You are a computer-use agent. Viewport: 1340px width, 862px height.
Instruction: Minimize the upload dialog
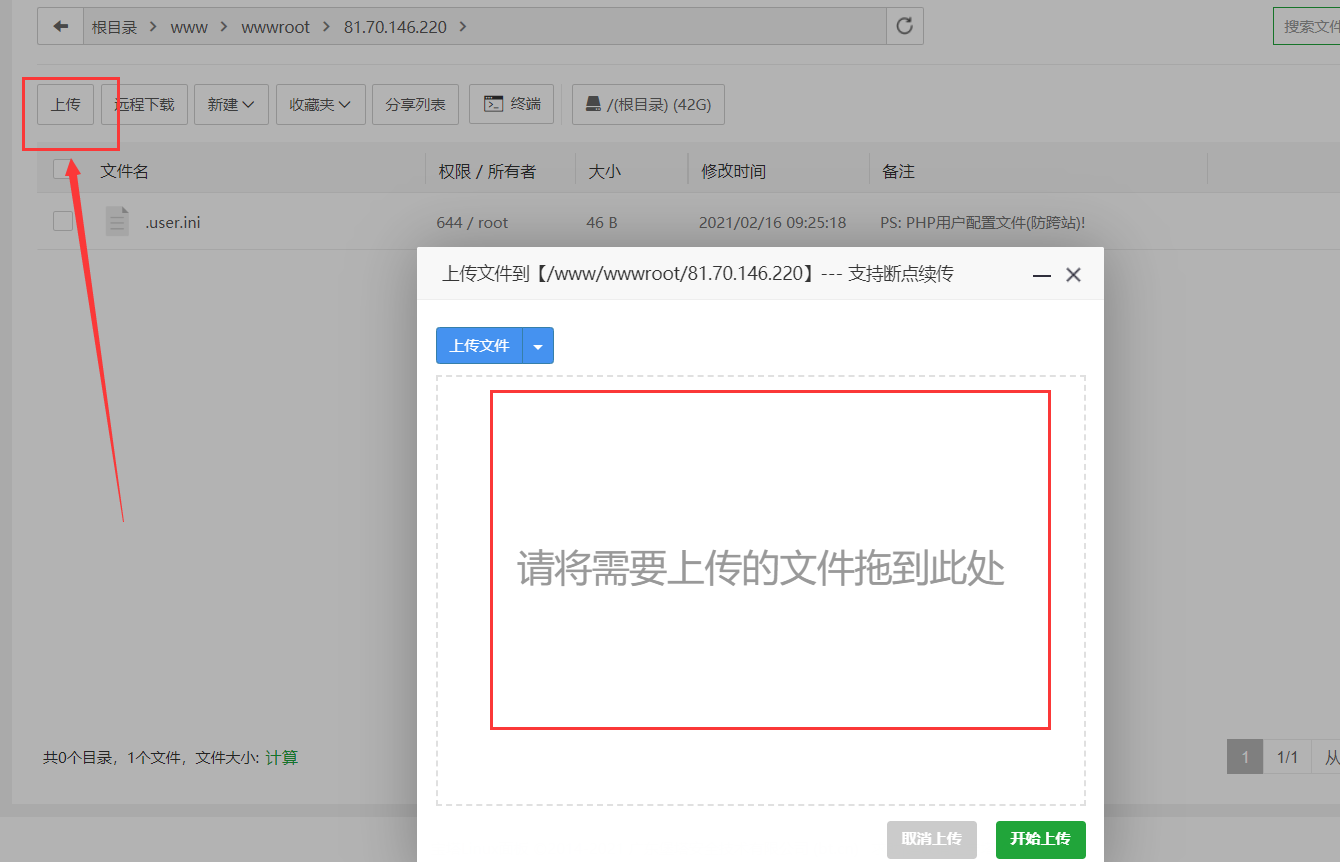tap(1041, 274)
